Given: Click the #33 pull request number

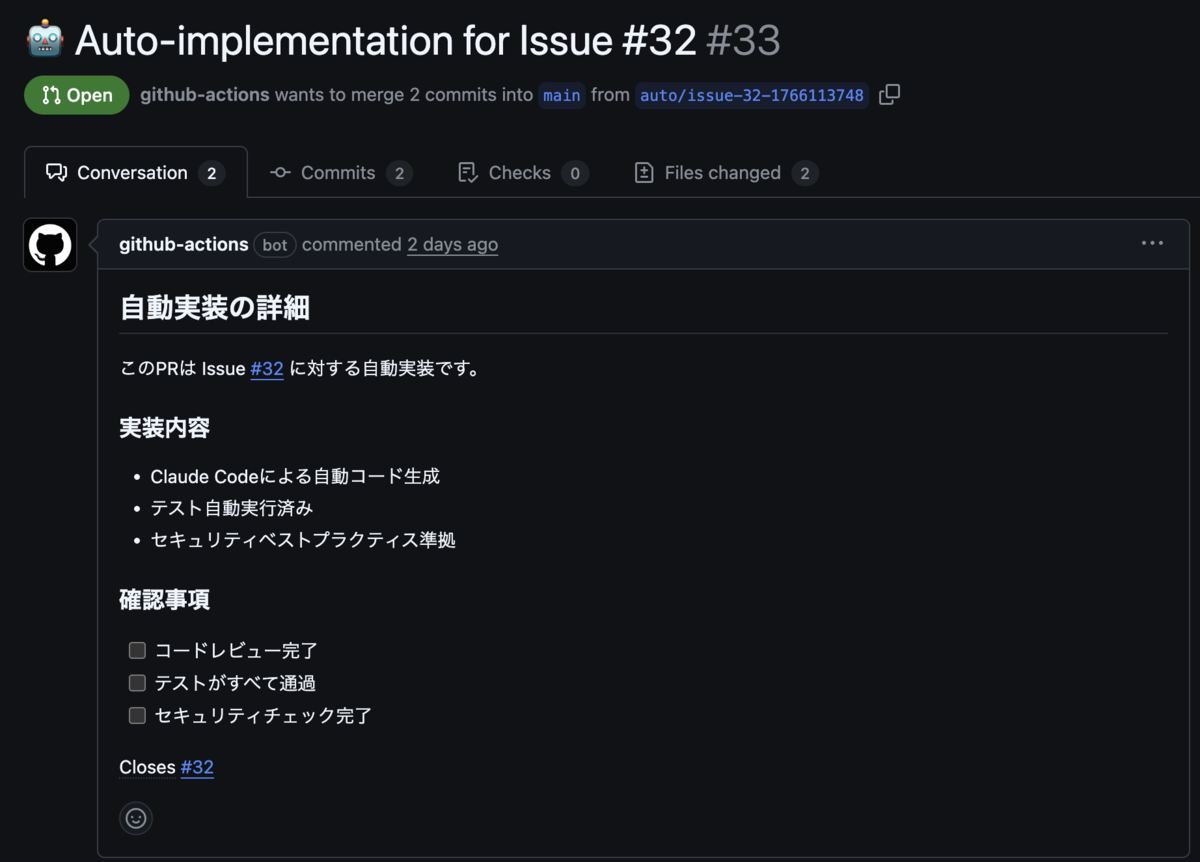Looking at the screenshot, I should [x=743, y=40].
